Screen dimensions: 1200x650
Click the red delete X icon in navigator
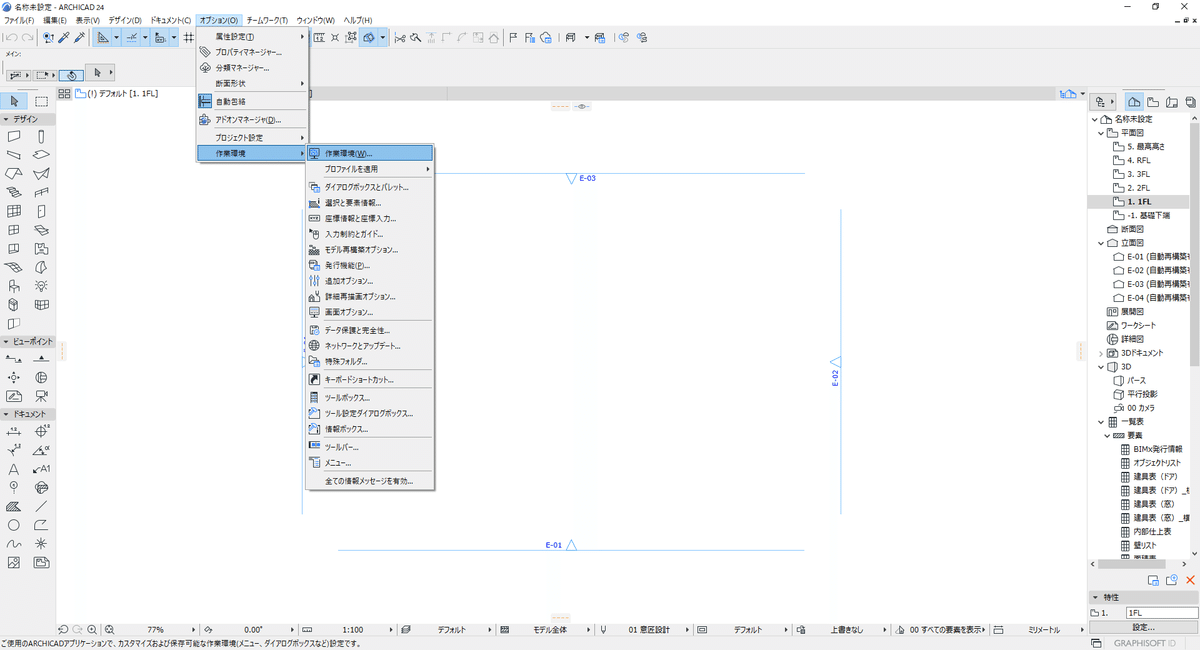(x=1190, y=580)
